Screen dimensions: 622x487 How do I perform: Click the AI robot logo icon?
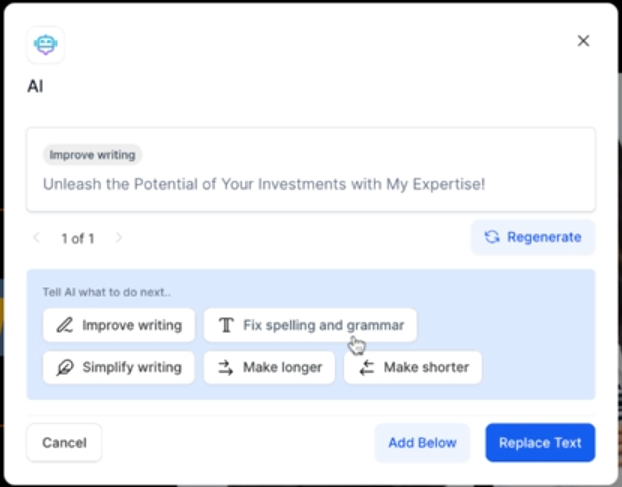(45, 44)
